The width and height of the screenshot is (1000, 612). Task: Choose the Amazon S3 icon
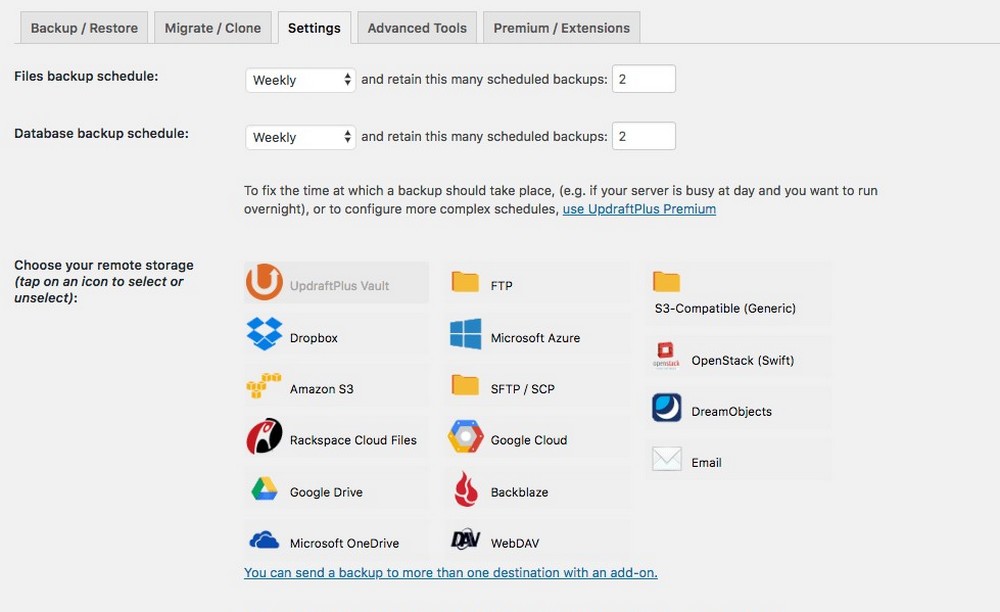coord(264,386)
